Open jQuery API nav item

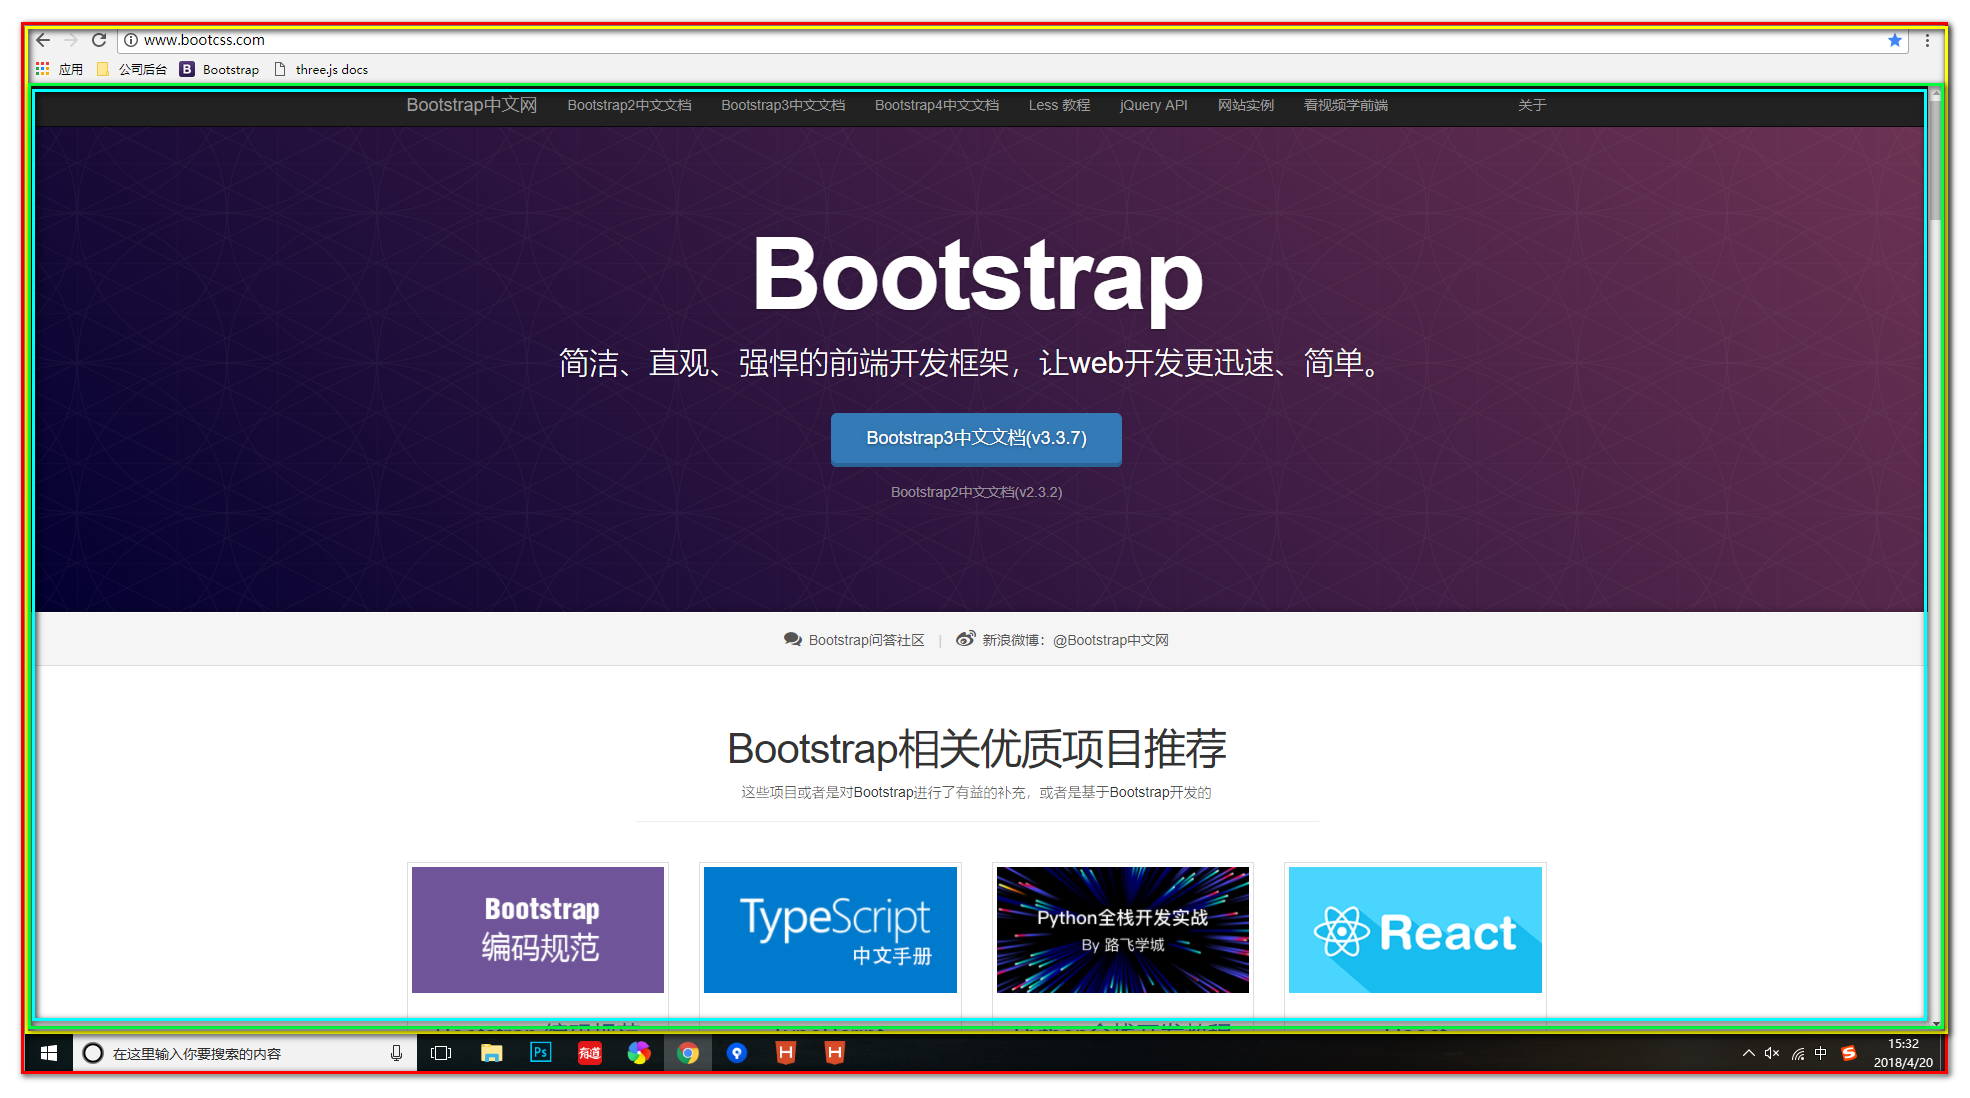(1153, 105)
